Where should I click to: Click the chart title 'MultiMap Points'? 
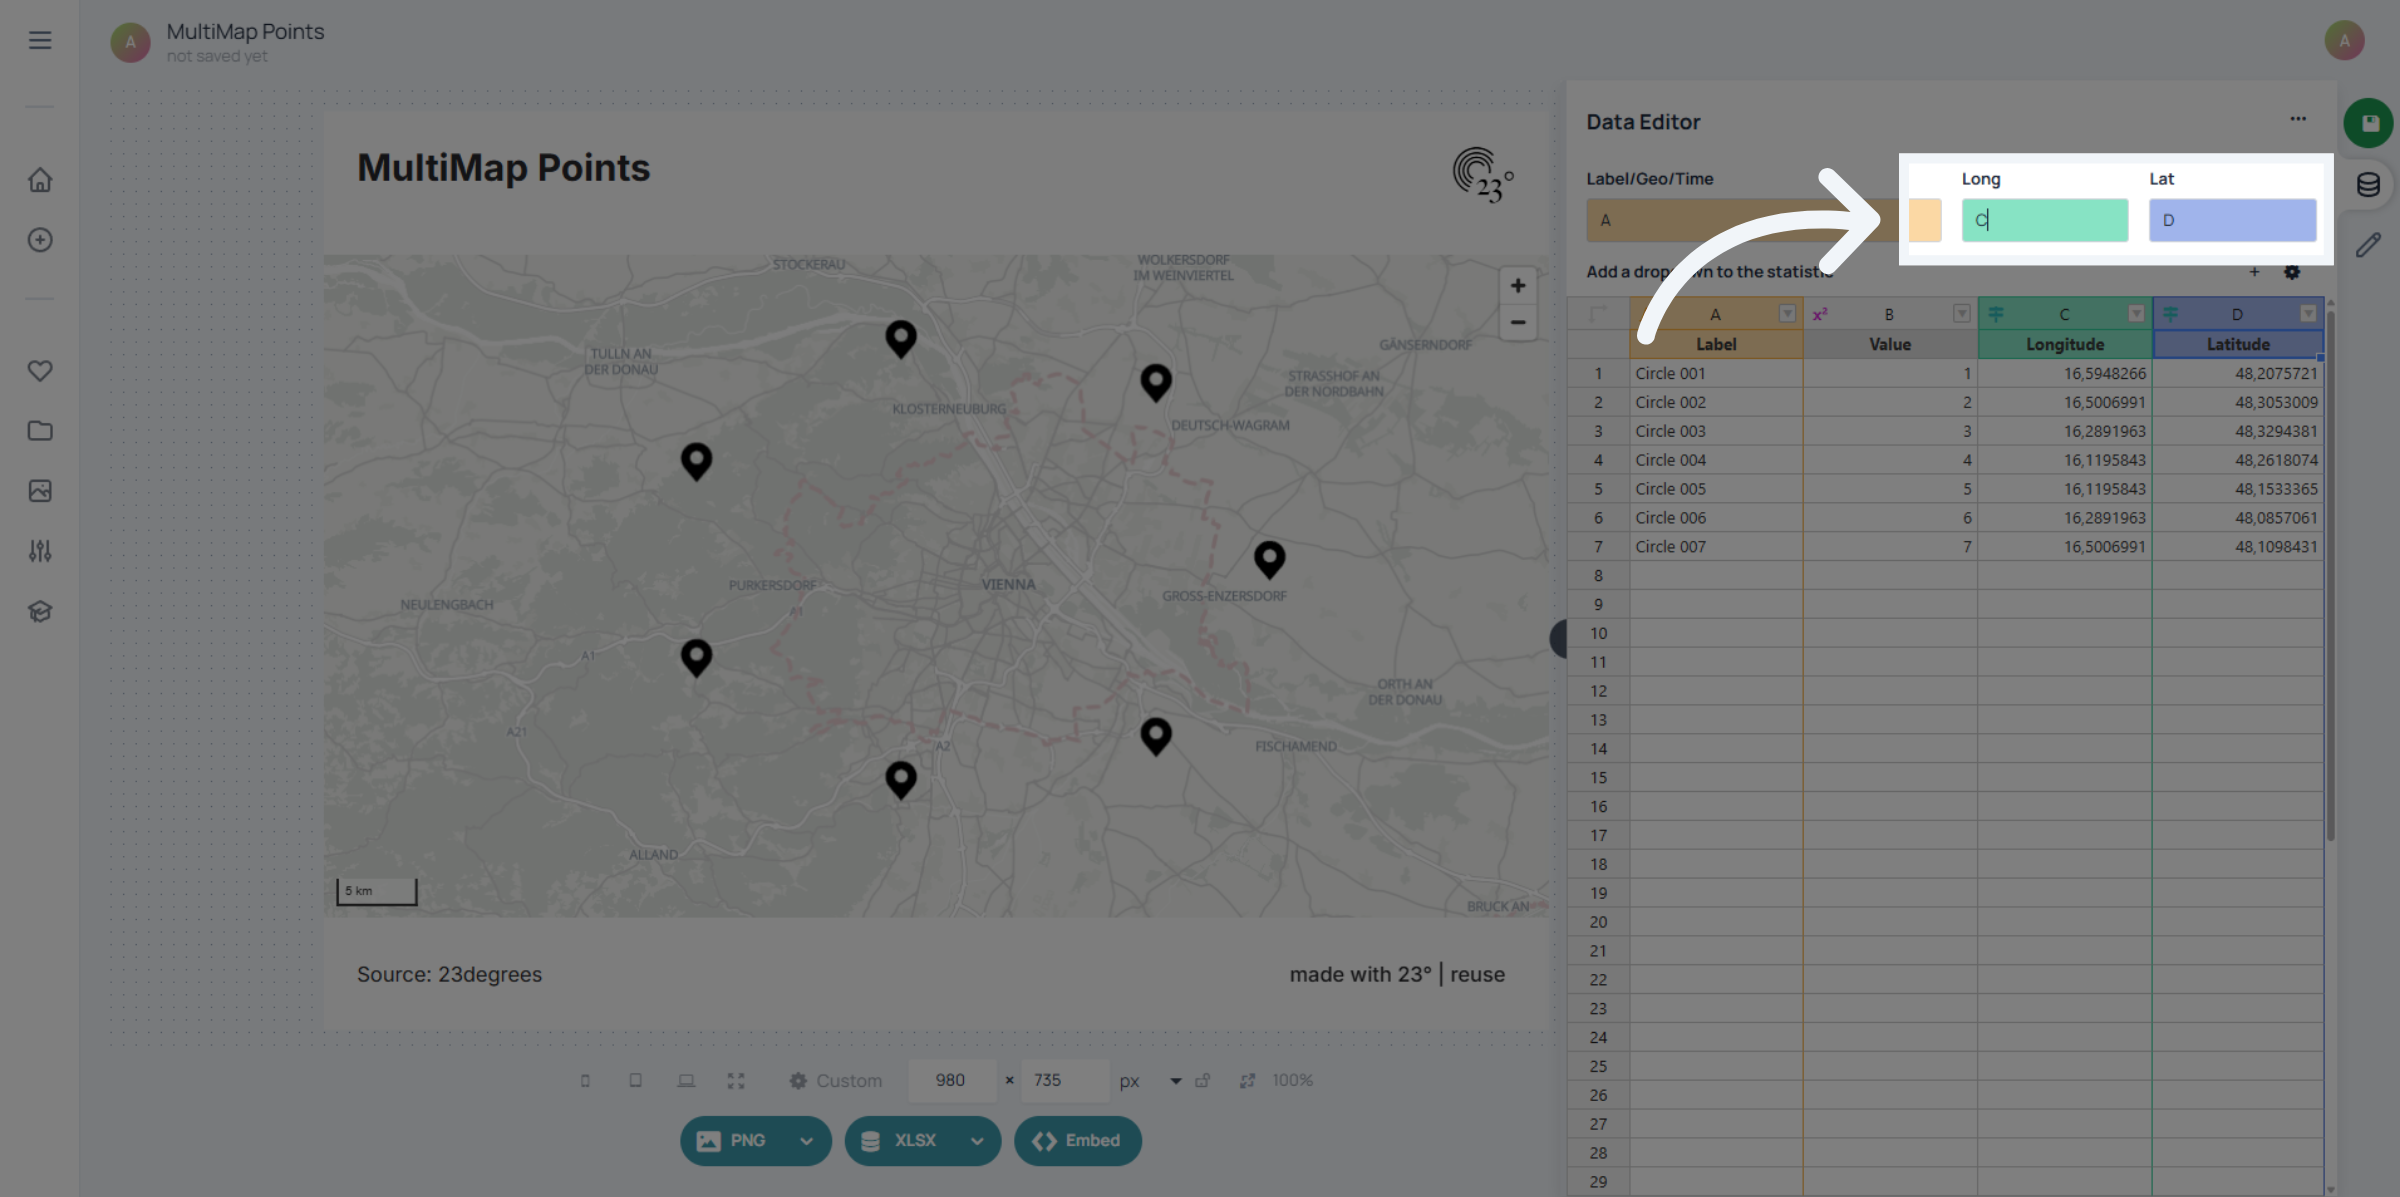point(503,168)
